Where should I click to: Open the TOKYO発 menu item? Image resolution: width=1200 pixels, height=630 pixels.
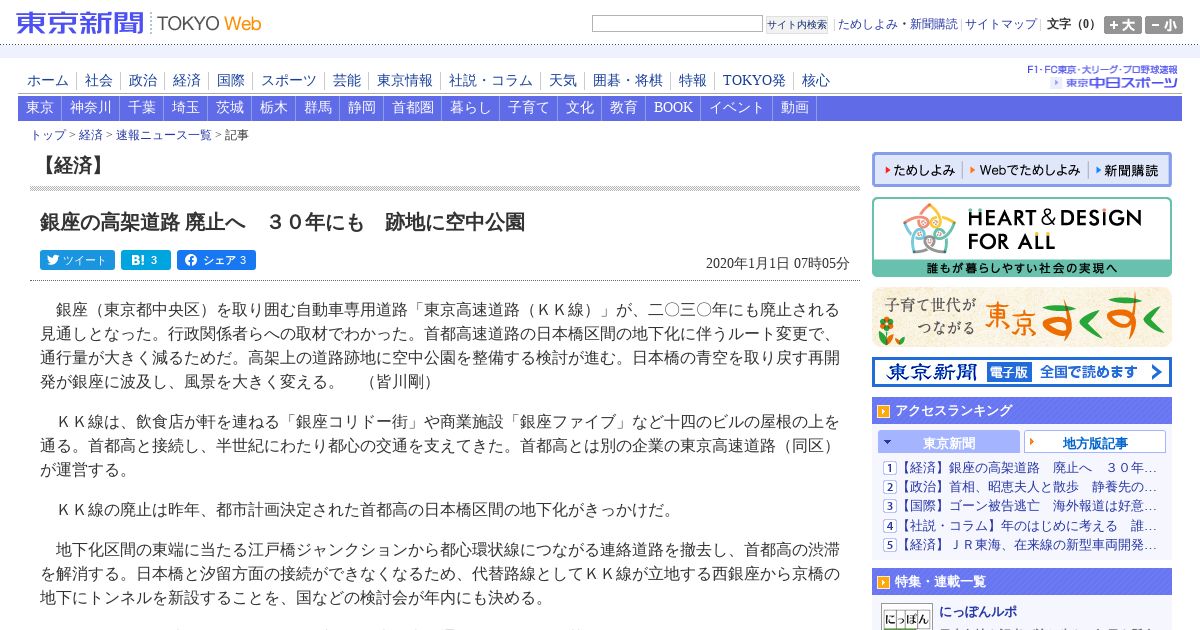(x=754, y=80)
